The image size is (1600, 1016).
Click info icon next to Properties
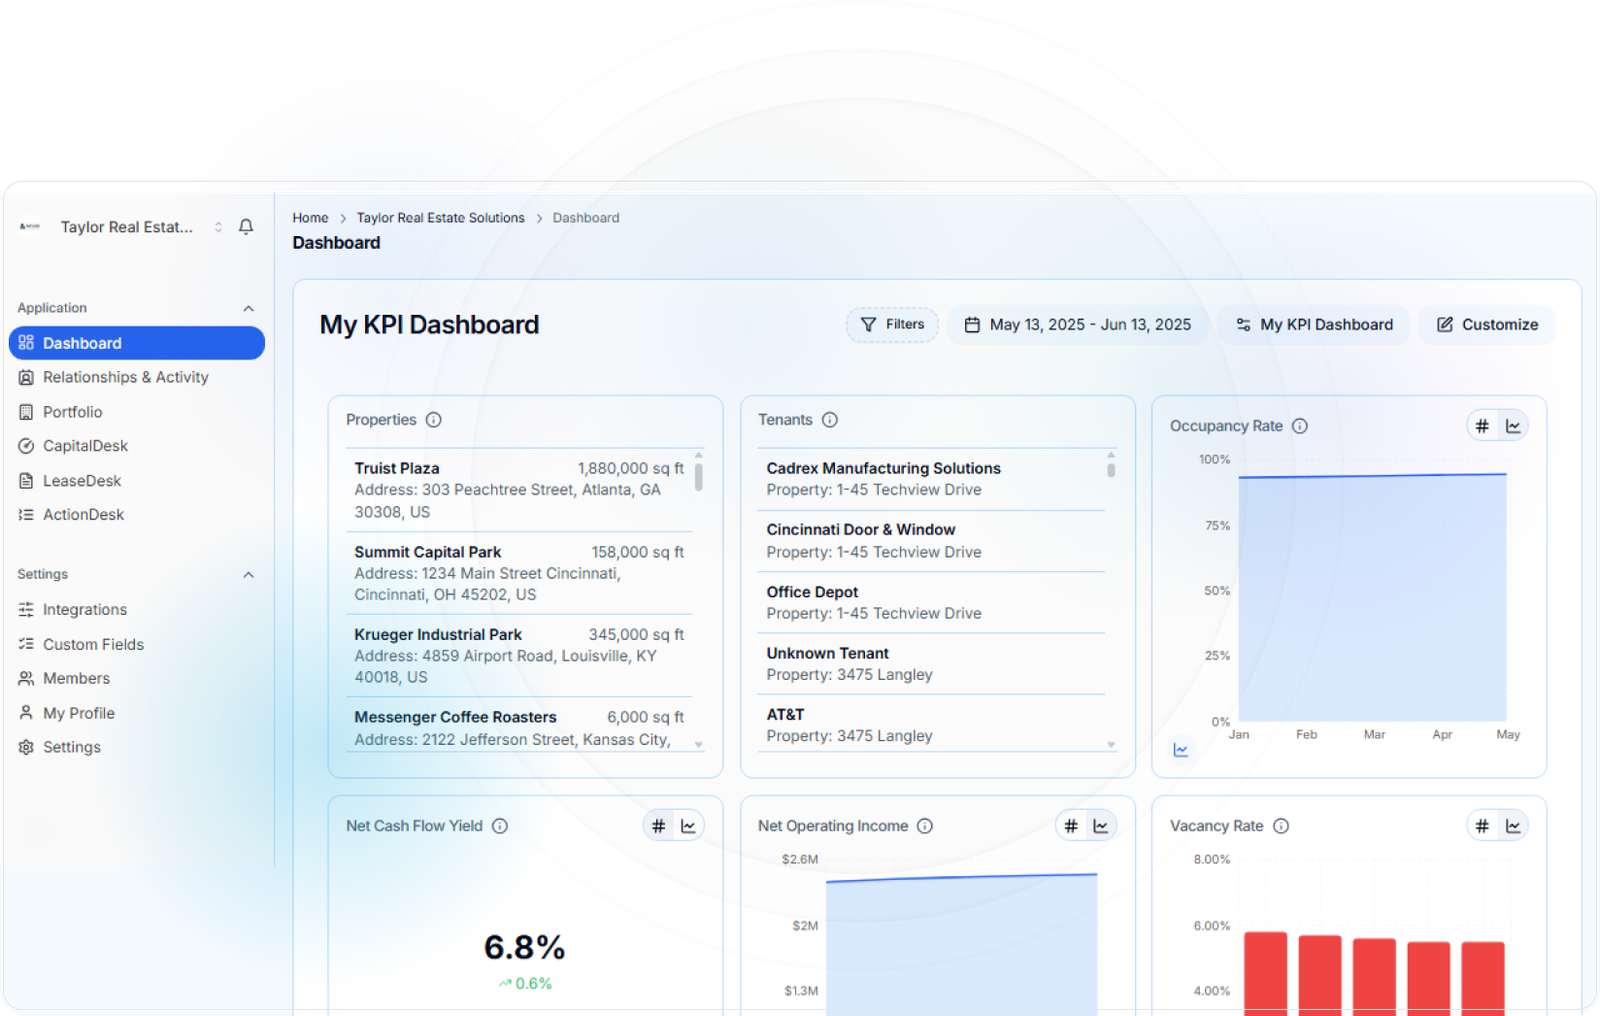(x=433, y=420)
